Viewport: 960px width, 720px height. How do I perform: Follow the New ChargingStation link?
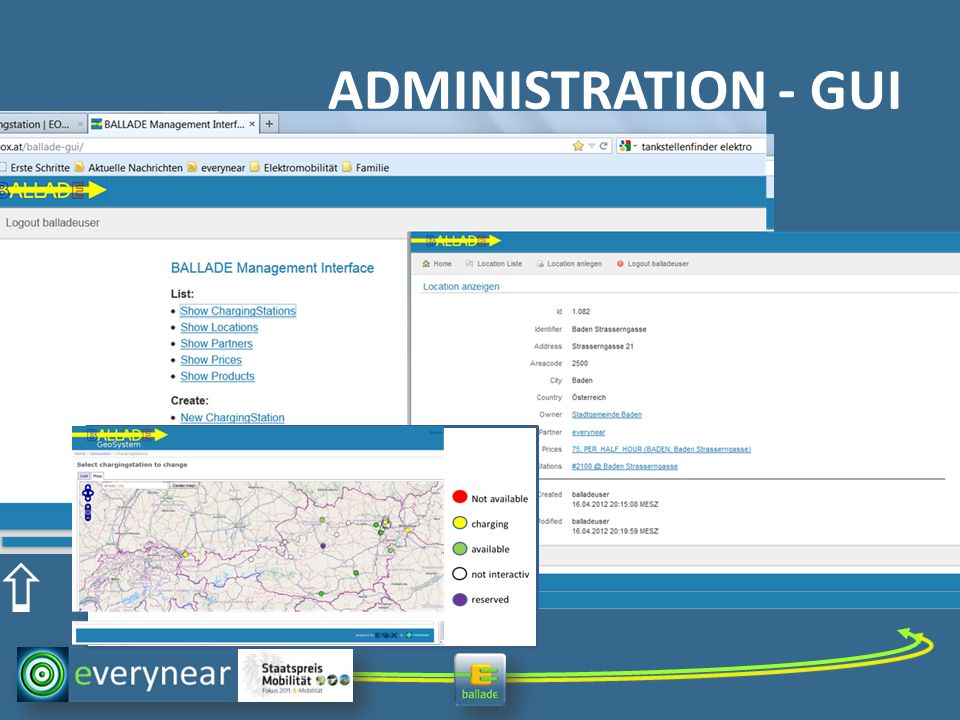pos(232,418)
